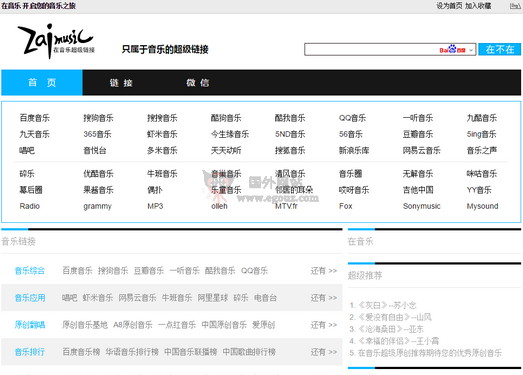This screenshot has width=523, height=375.
Task: Click the Zaimusic logo
Action: 56,41
